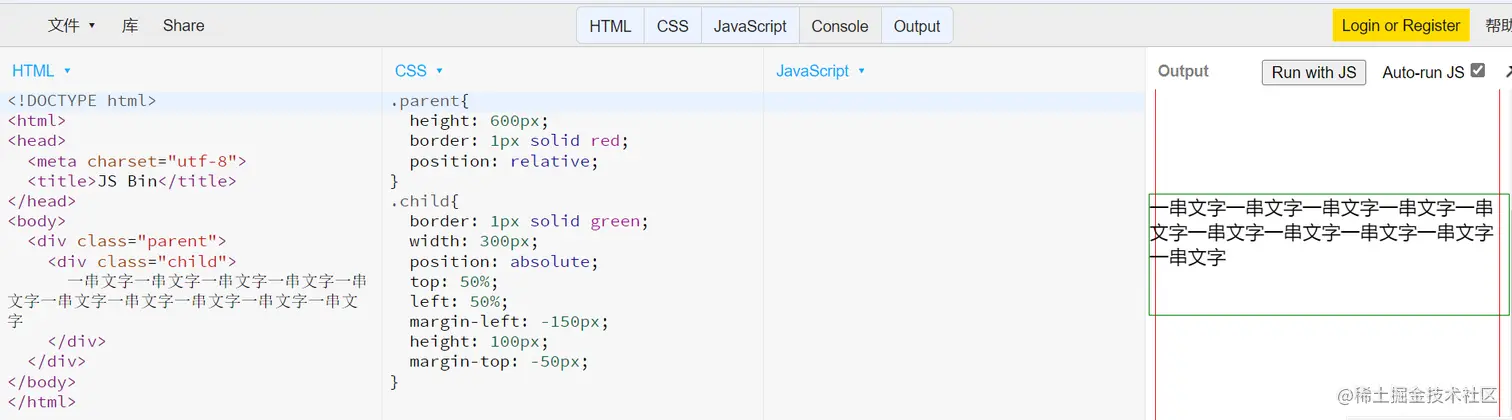This screenshot has height=420, width=1512.
Task: Click the .parent{ selector line
Action: (429, 101)
